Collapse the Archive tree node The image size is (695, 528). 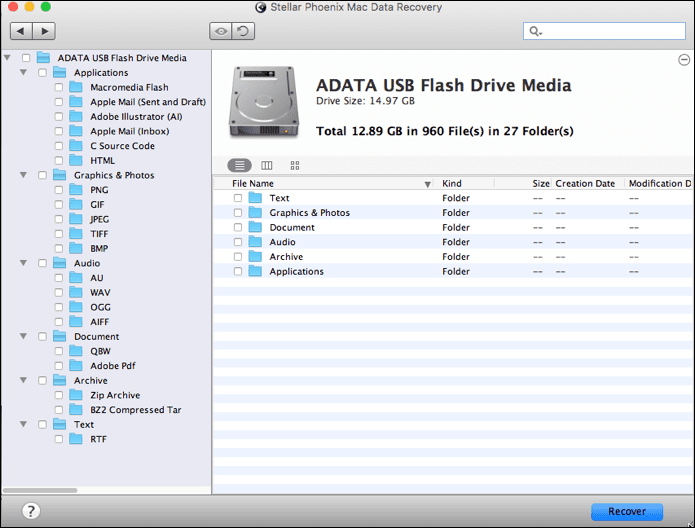point(23,380)
